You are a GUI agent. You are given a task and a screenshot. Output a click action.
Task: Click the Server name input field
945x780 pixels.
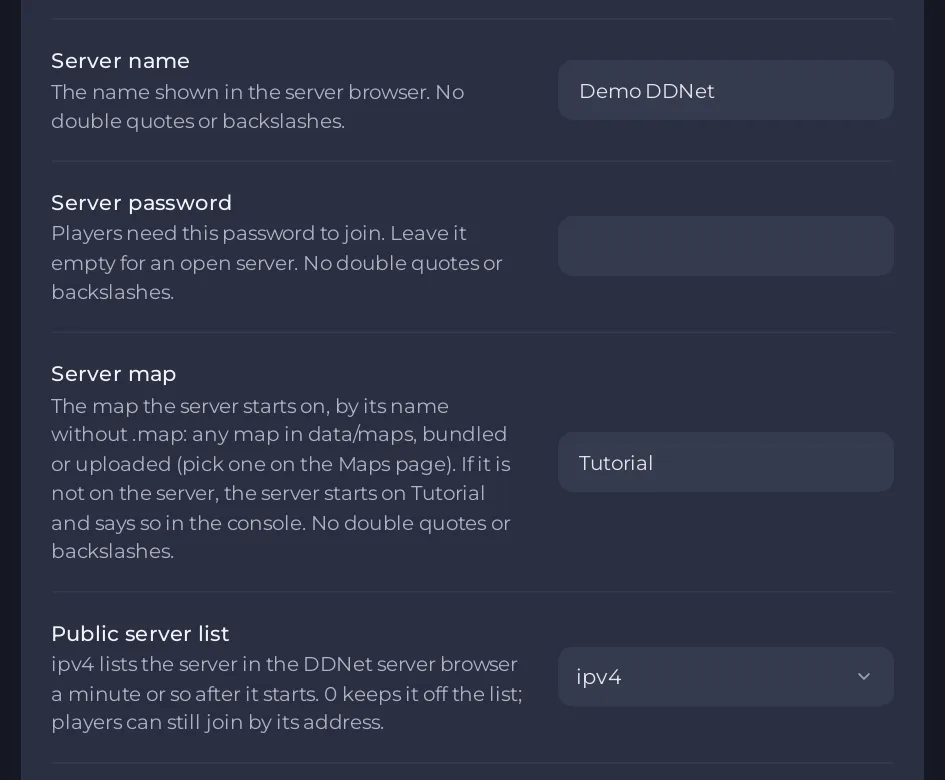pos(726,90)
